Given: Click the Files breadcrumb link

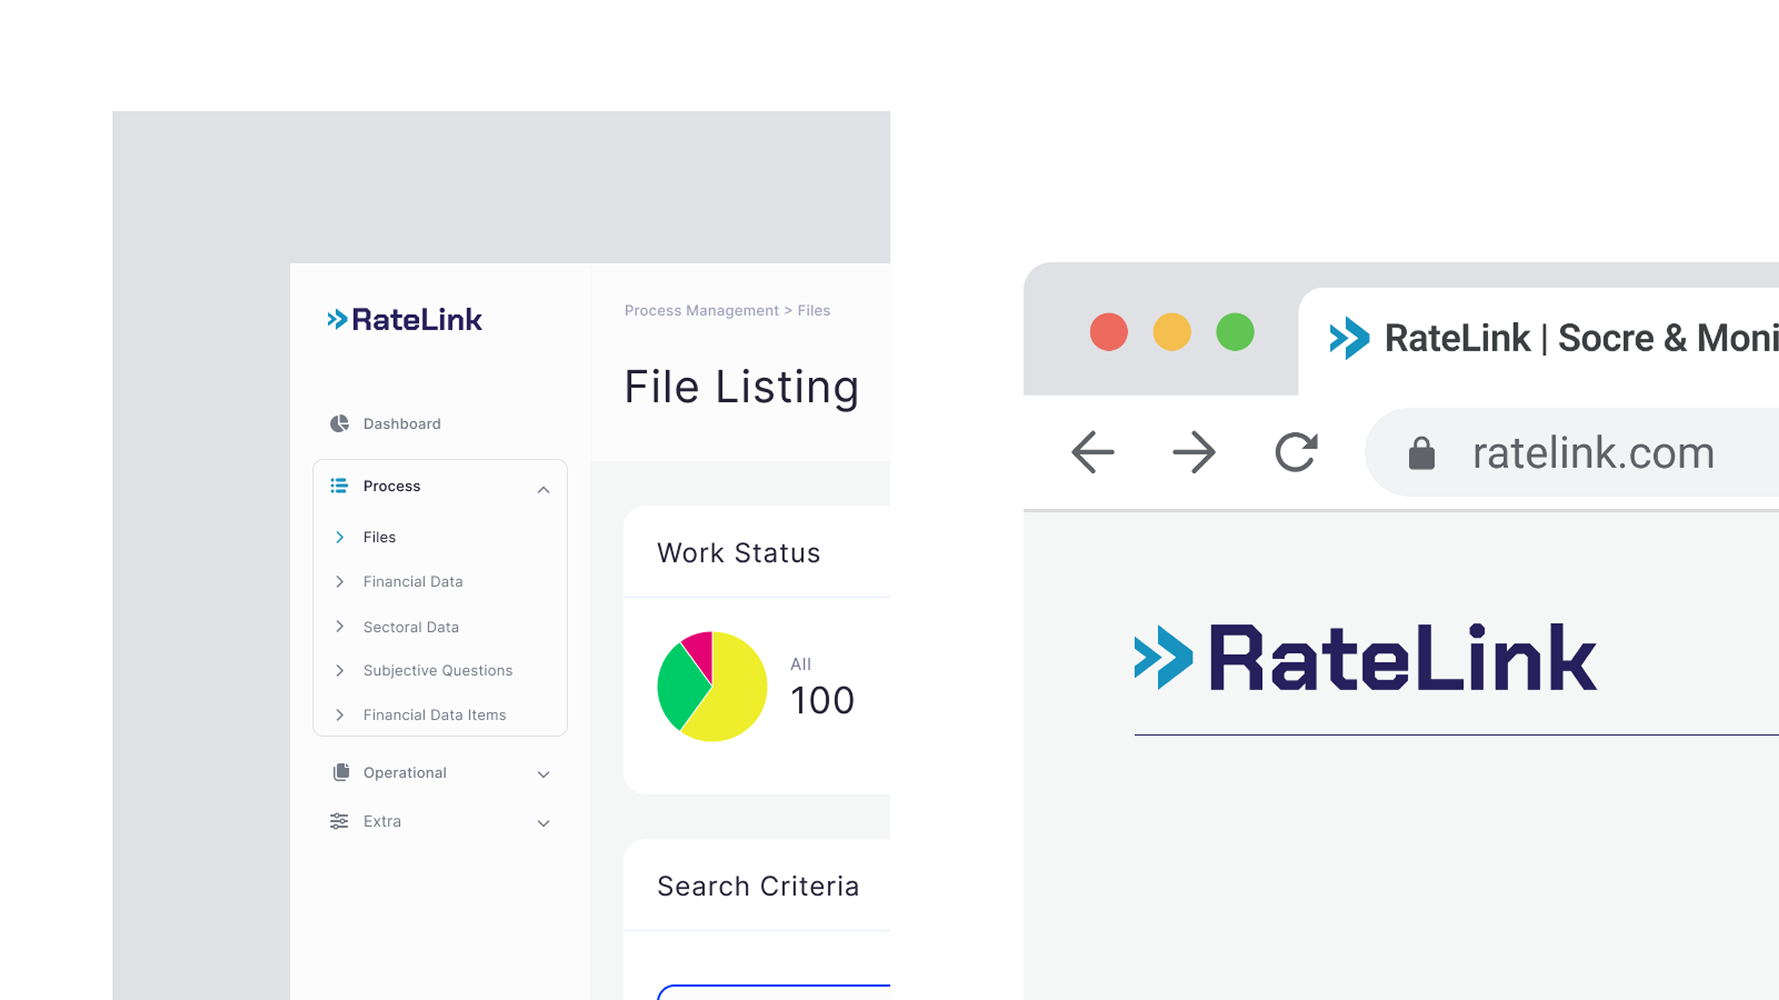Looking at the screenshot, I should pyautogui.click(x=814, y=310).
